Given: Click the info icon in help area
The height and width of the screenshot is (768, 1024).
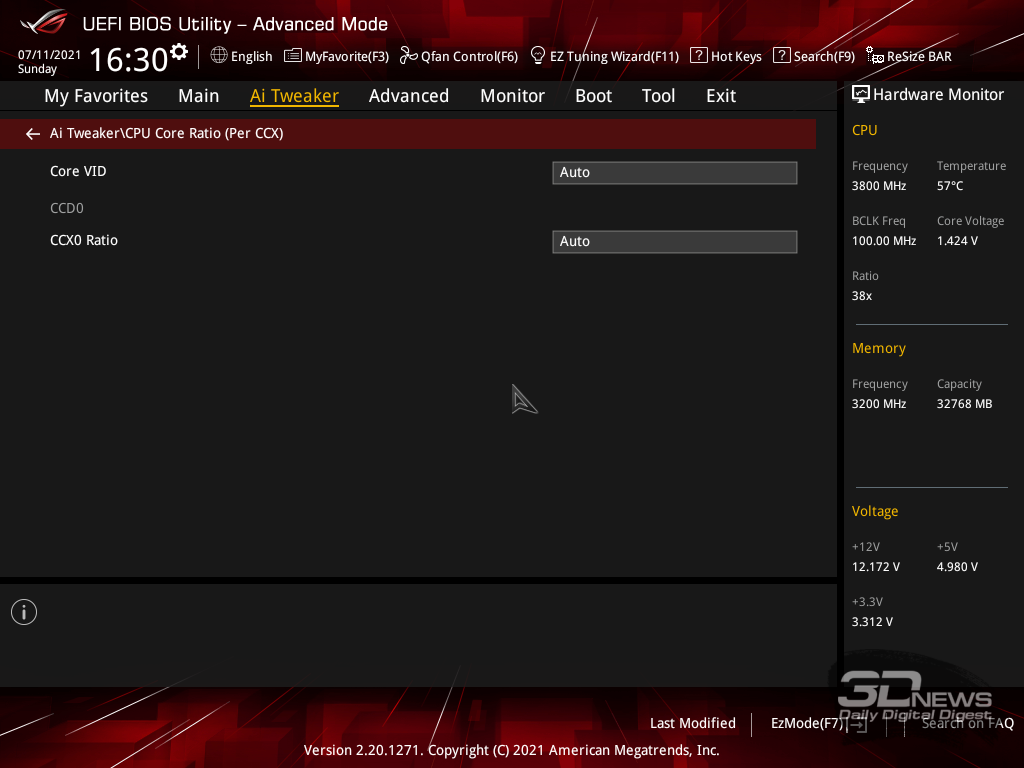Looking at the screenshot, I should pos(24,612).
